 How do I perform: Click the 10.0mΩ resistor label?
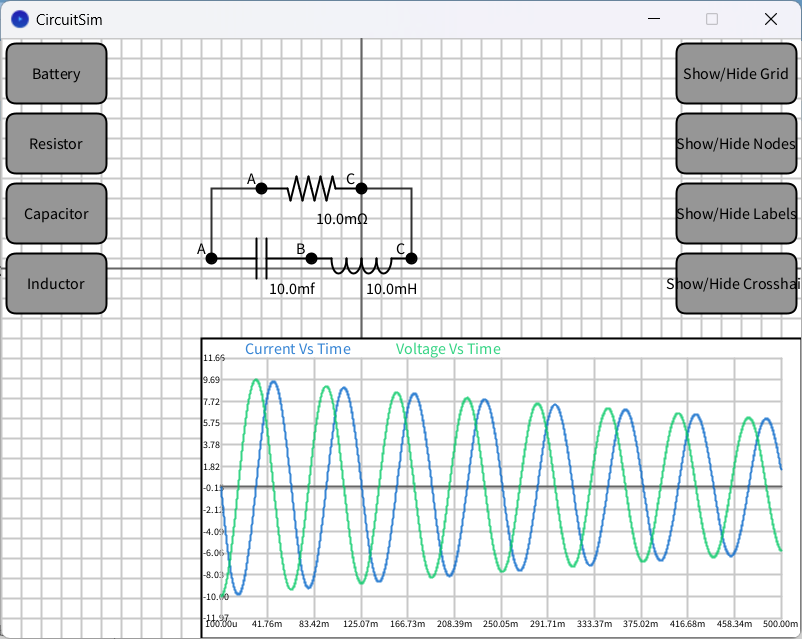click(x=342, y=219)
